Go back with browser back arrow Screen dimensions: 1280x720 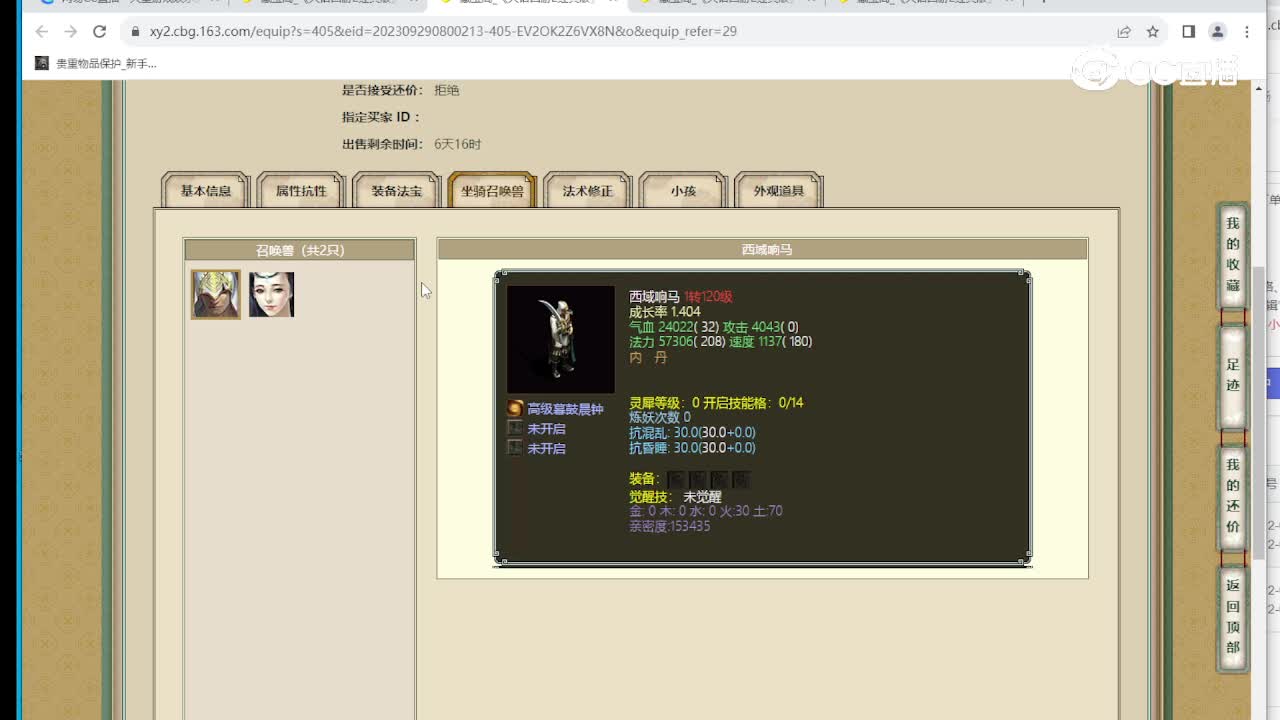point(41,31)
